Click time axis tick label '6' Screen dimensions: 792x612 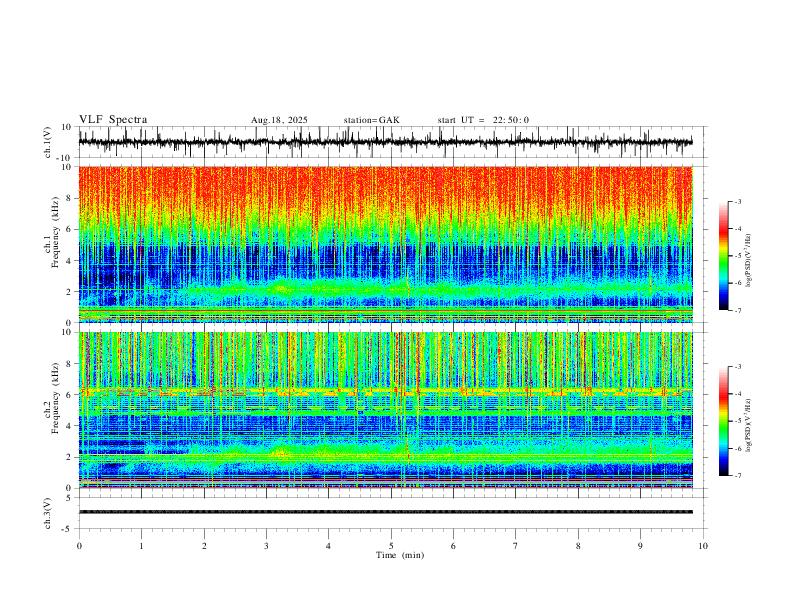point(453,546)
